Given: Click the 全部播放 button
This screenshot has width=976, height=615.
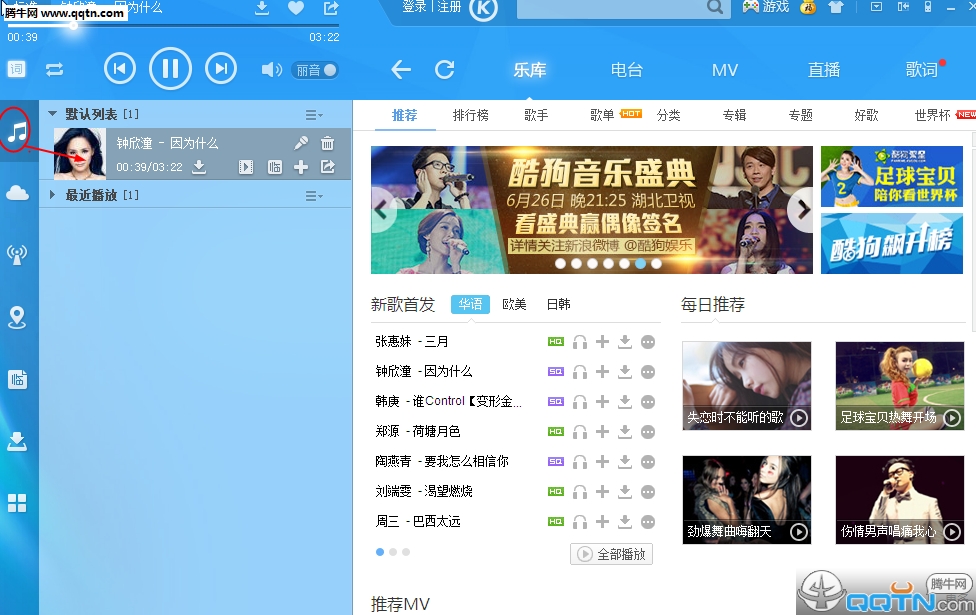Looking at the screenshot, I should [x=611, y=554].
